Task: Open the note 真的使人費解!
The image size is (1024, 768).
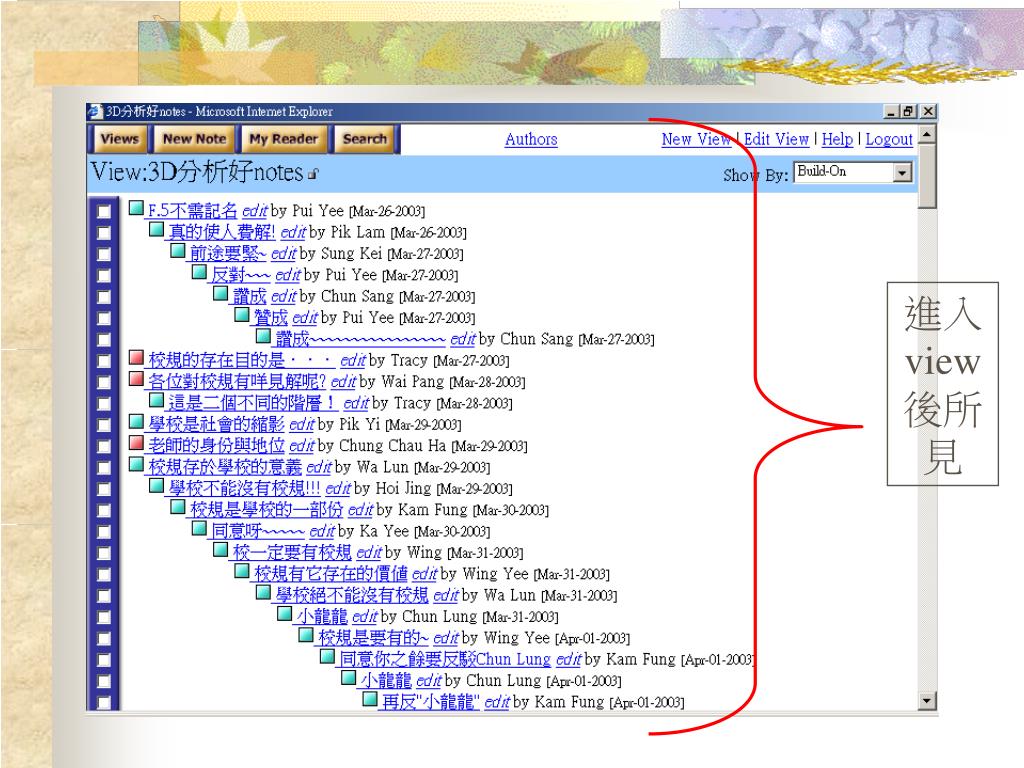Action: tap(221, 232)
